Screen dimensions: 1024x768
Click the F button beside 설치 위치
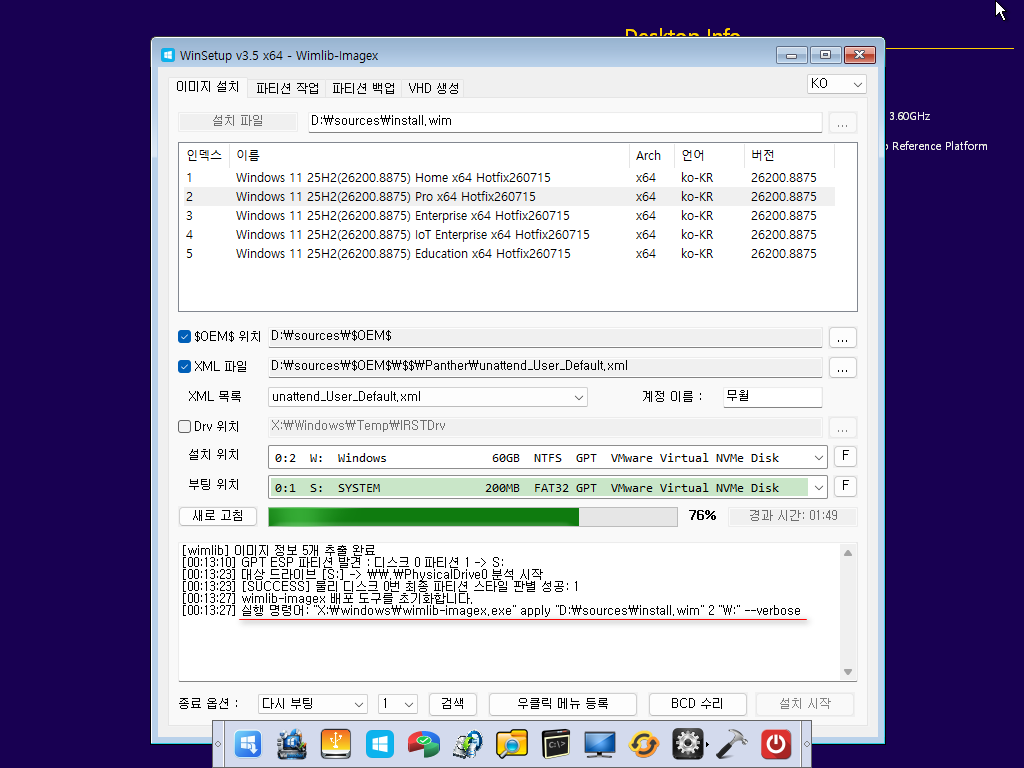[845, 456]
